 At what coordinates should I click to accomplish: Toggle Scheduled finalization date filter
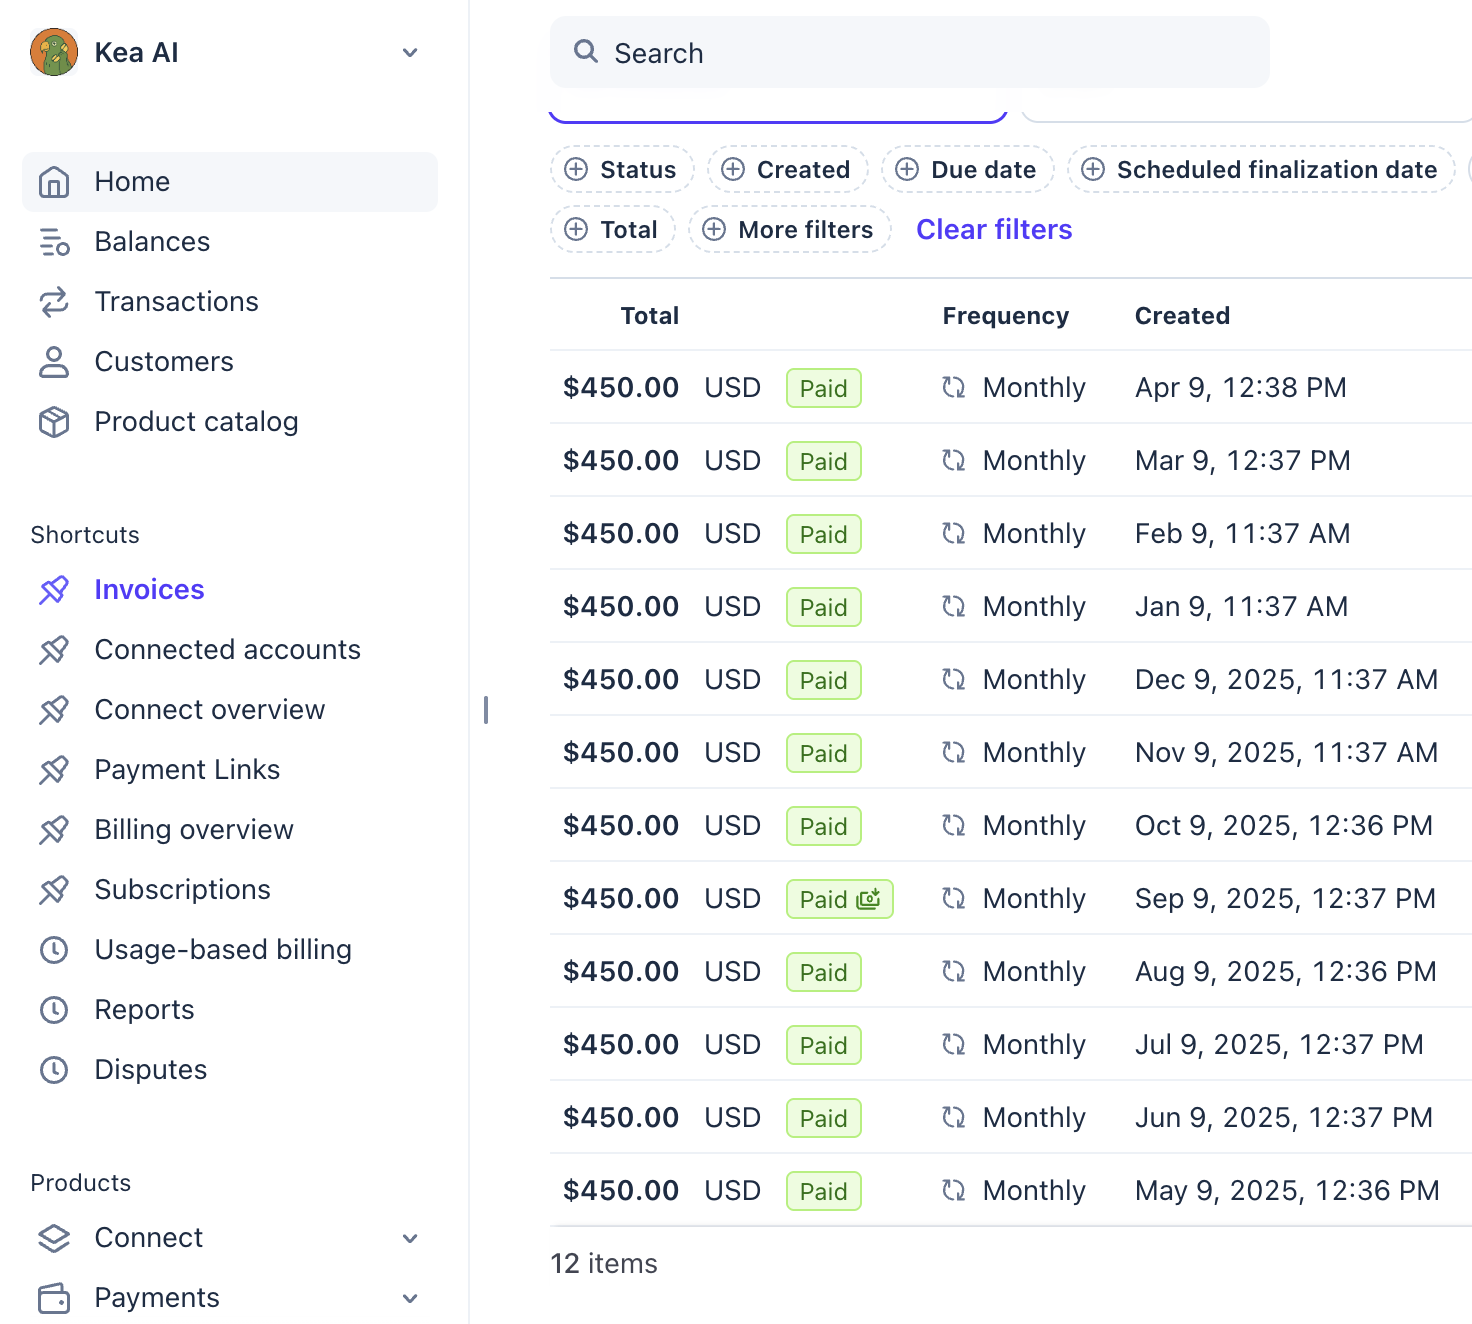pyautogui.click(x=1260, y=170)
